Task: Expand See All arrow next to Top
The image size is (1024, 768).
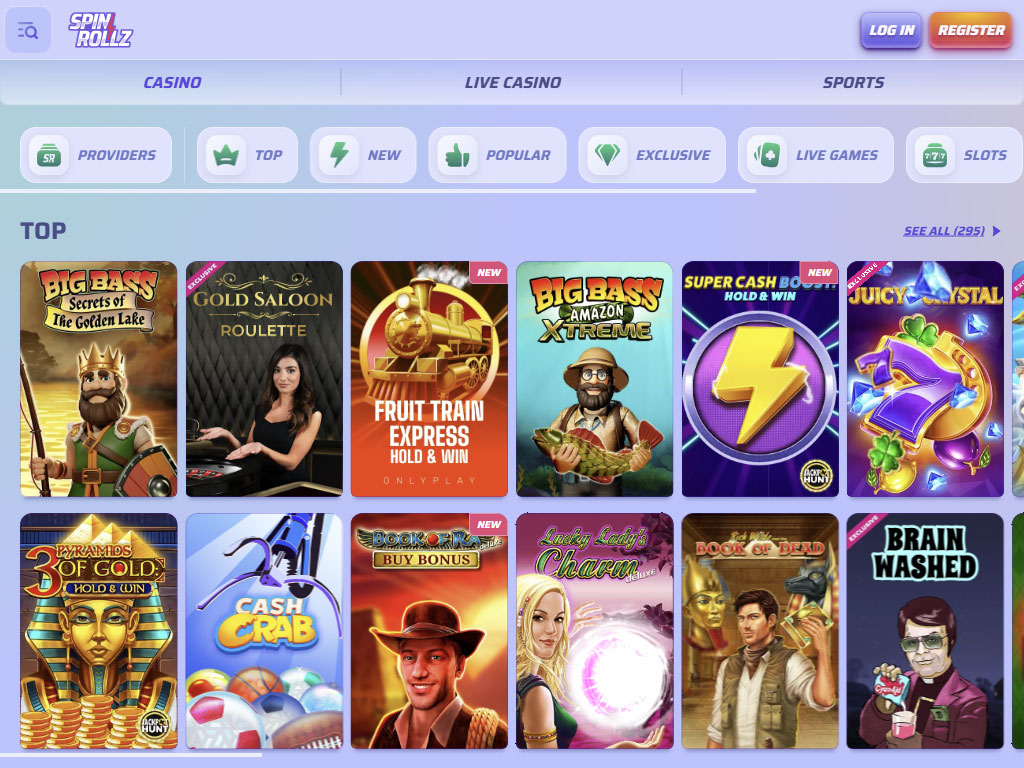Action: tap(996, 231)
